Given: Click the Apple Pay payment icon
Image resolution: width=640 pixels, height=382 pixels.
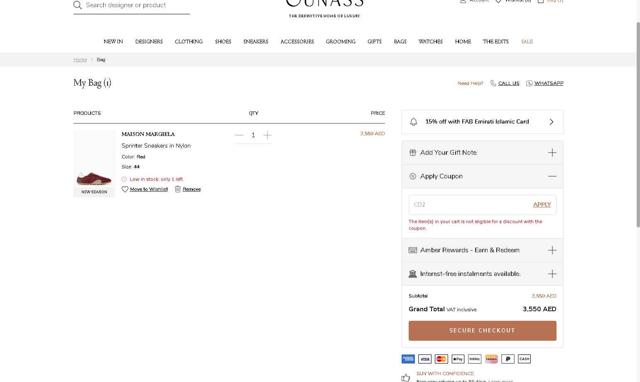Looking at the screenshot, I should pos(458,359).
